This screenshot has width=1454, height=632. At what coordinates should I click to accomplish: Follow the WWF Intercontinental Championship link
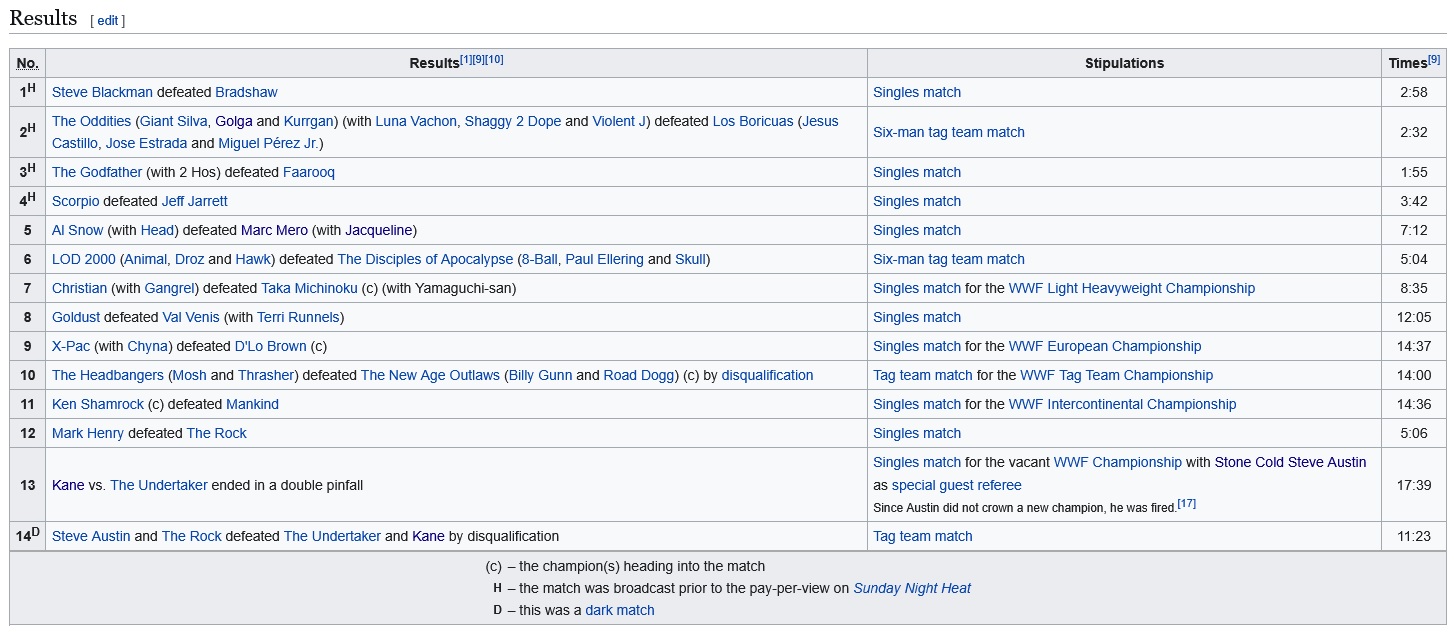[x=1122, y=404]
